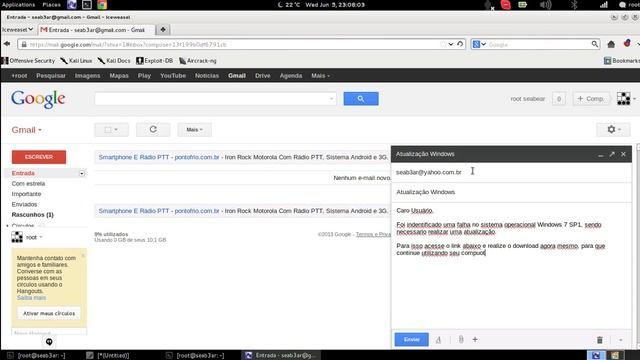Viewport: 640px width, 360px height.
Task: Click Ativar meus círculos button
Action: click(x=49, y=313)
